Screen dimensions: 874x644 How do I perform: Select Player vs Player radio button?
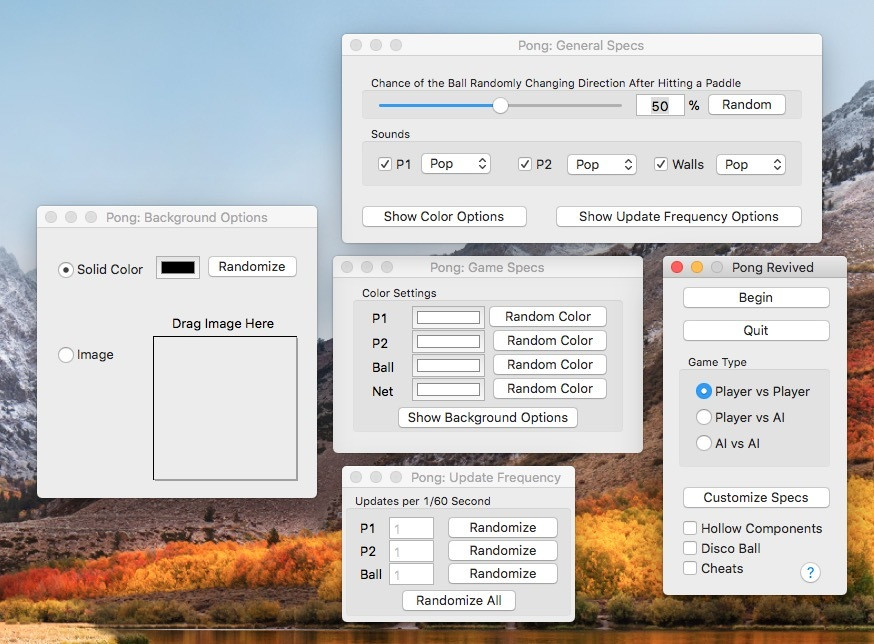point(704,391)
